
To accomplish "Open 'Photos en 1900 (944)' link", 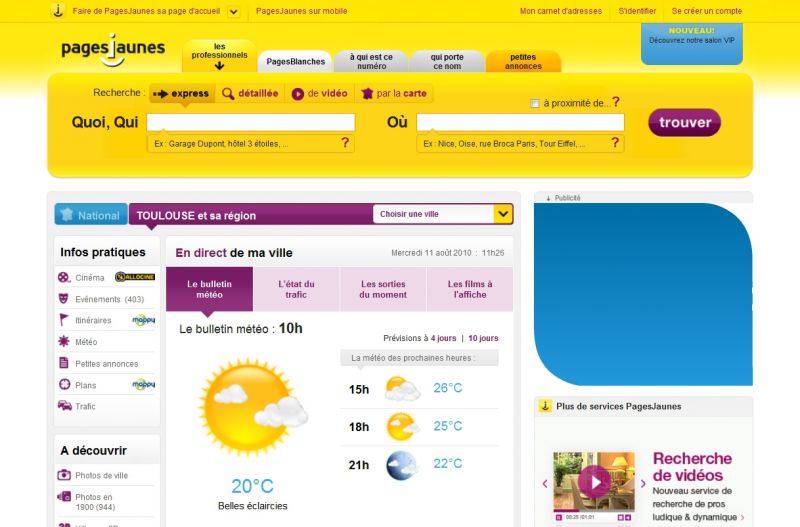I will (95, 502).
